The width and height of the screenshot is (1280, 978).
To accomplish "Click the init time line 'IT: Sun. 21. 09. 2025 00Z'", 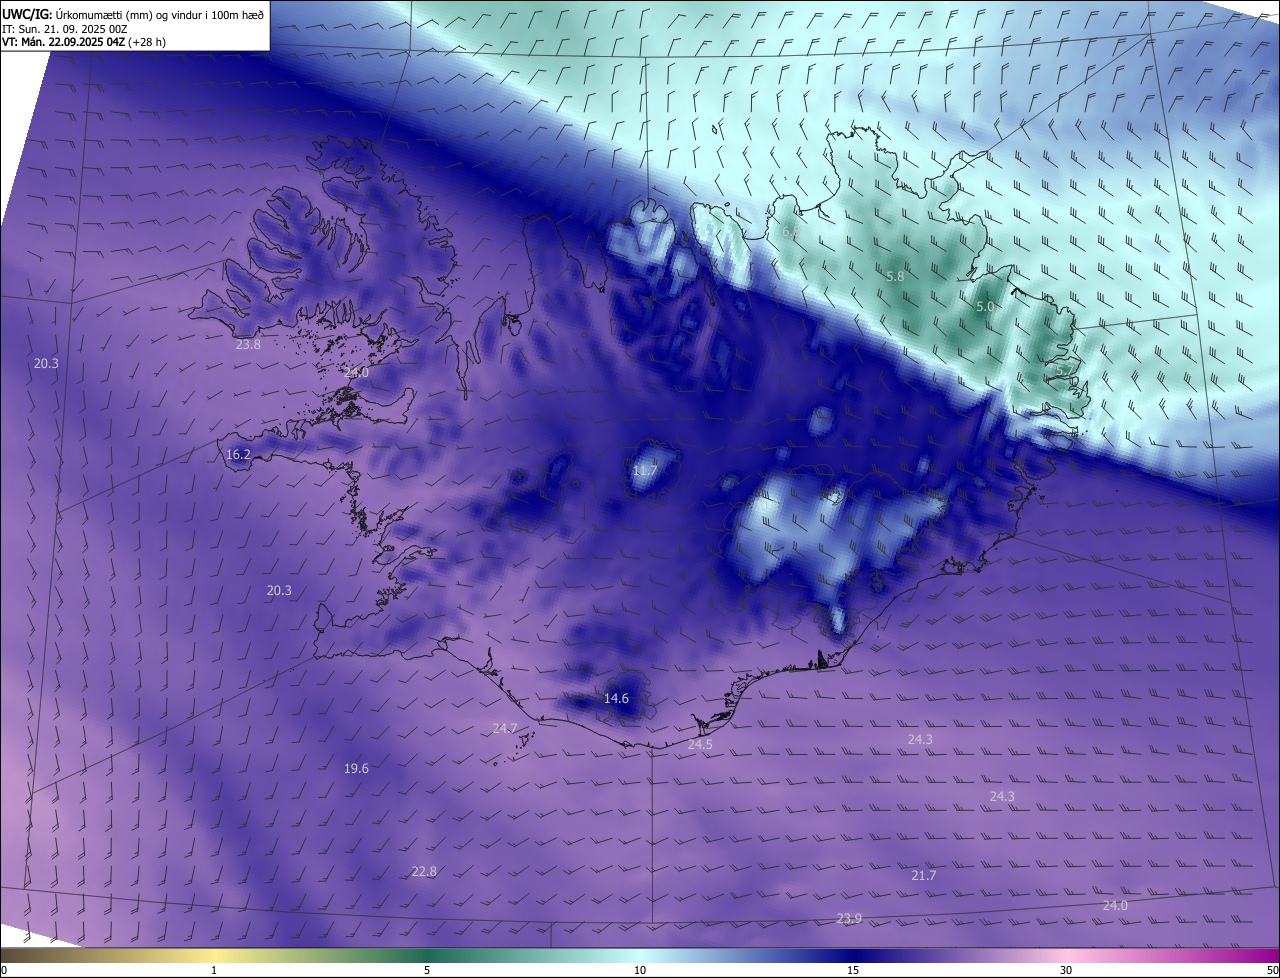I will [x=65, y=29].
